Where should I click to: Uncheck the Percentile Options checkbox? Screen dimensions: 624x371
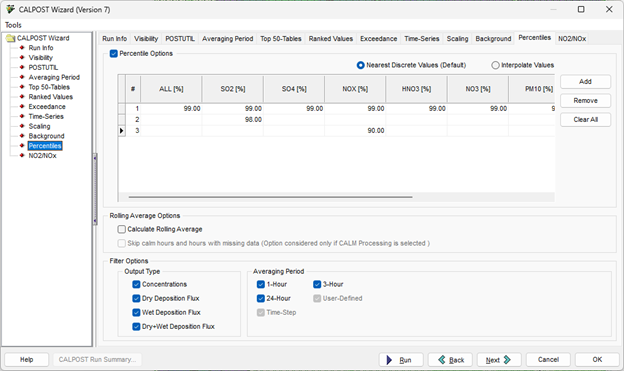[114, 53]
